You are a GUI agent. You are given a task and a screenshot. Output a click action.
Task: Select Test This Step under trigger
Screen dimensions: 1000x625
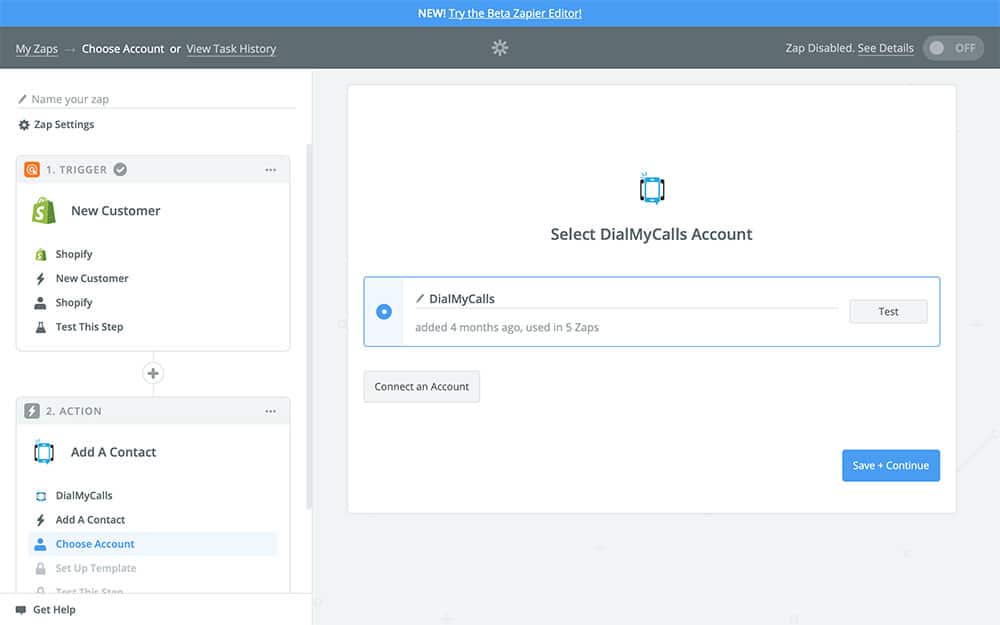[x=89, y=327]
